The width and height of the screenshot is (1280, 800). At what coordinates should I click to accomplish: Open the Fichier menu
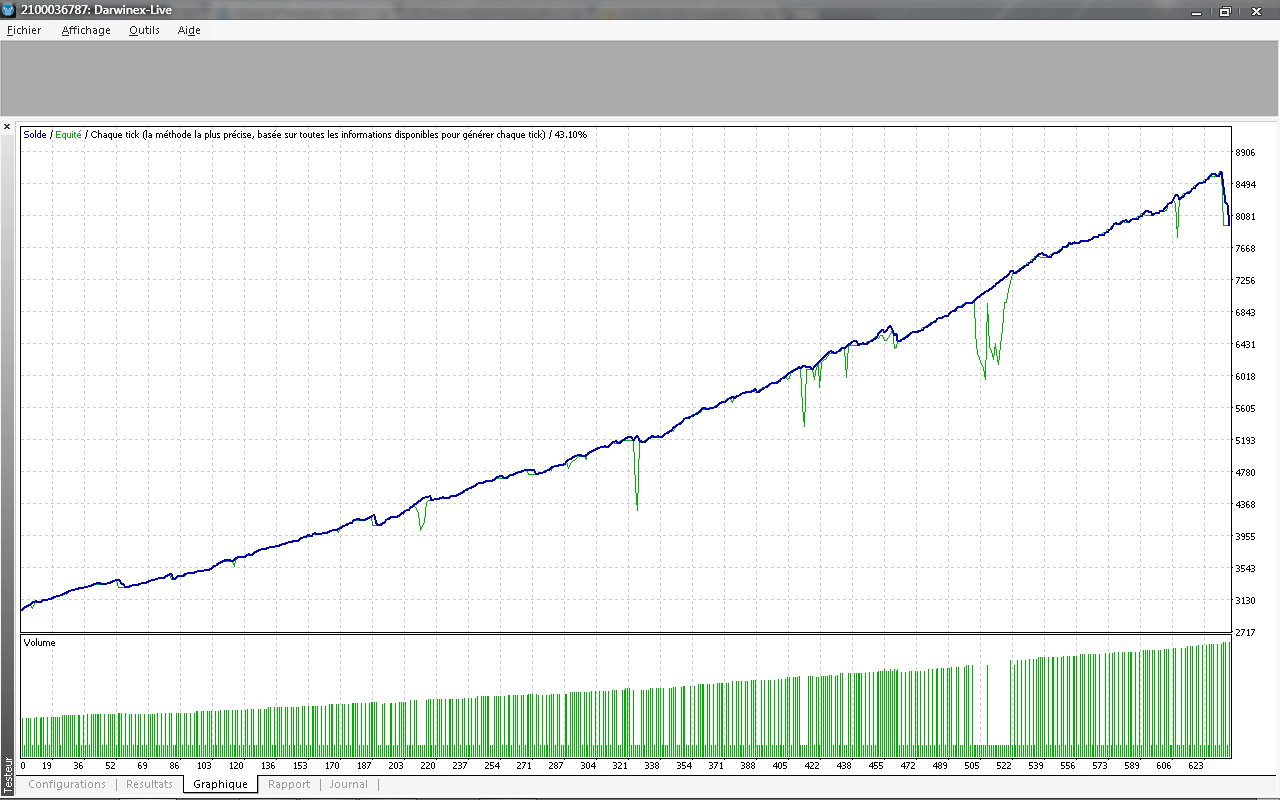point(24,30)
